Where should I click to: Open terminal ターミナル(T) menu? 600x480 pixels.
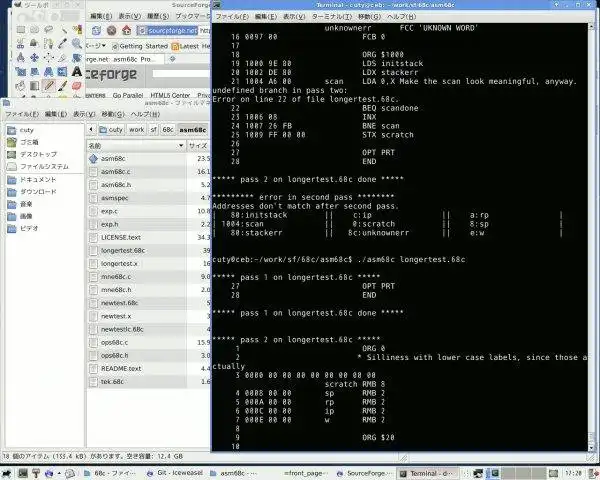tap(332, 17)
